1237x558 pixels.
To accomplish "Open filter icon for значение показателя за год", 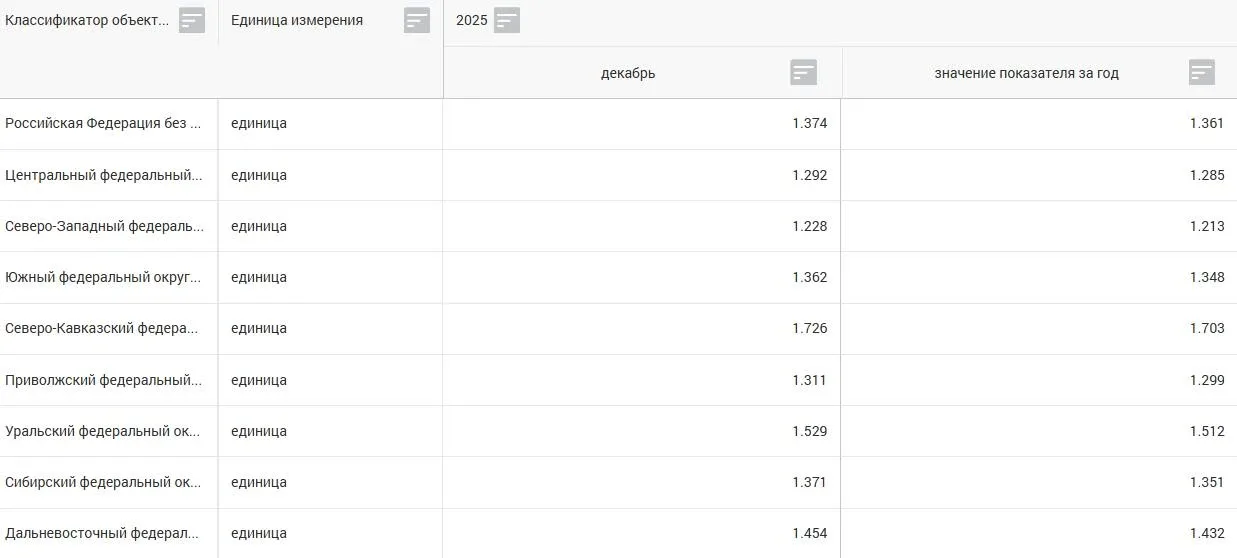I will (x=1202, y=72).
